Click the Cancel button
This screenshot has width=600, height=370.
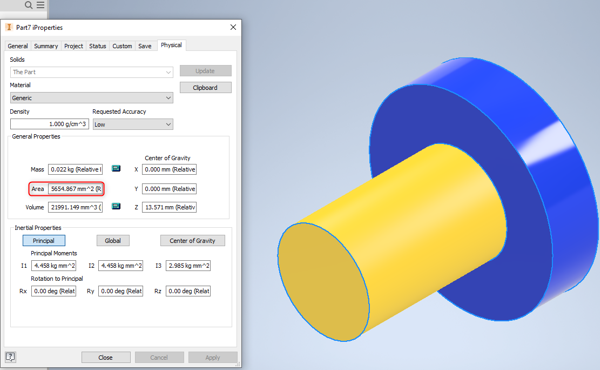(x=159, y=357)
